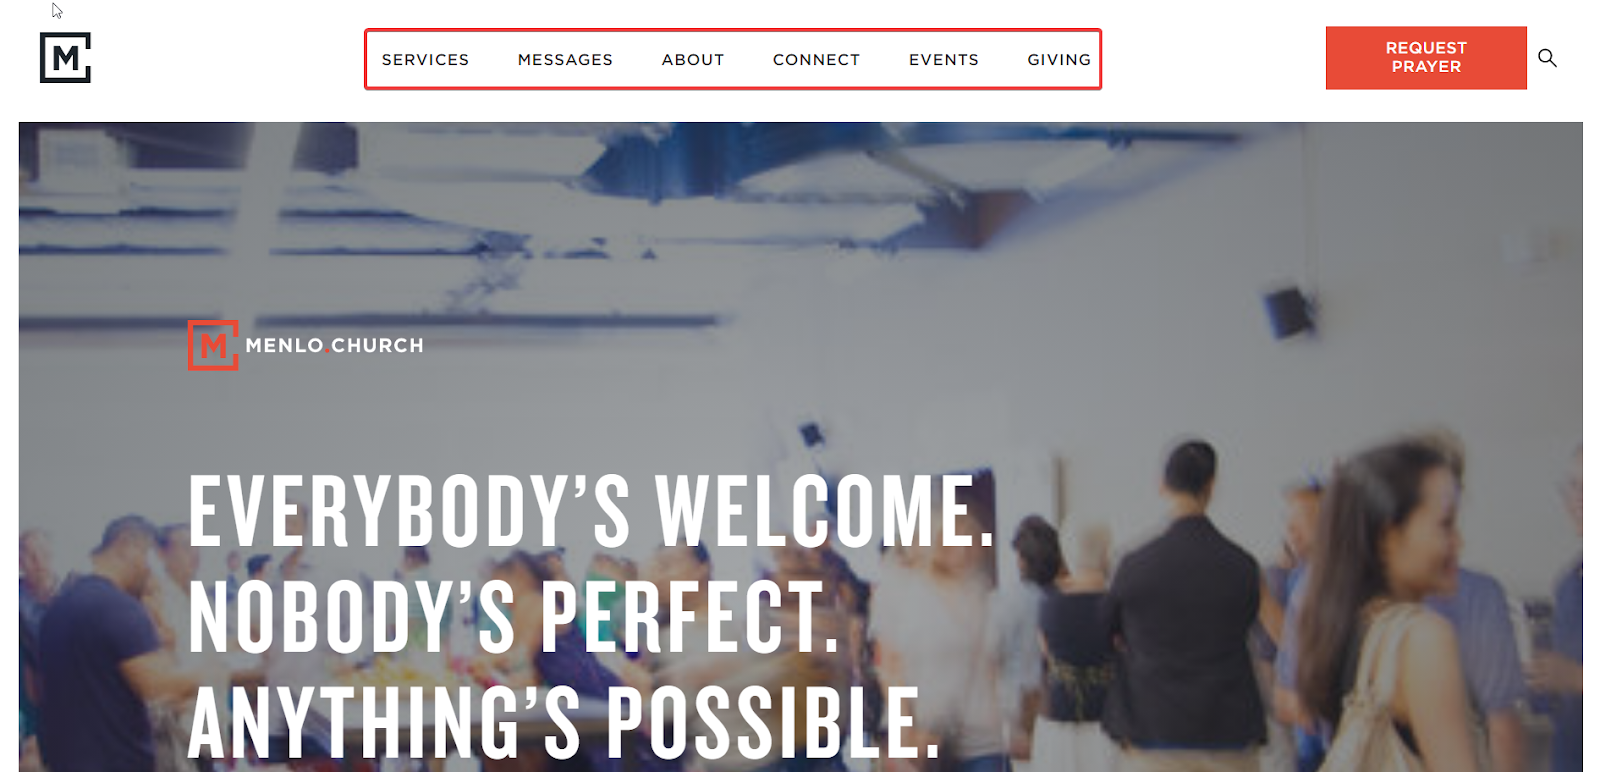Choose Events in the top menu
This screenshot has height=772, width=1600.
point(944,60)
